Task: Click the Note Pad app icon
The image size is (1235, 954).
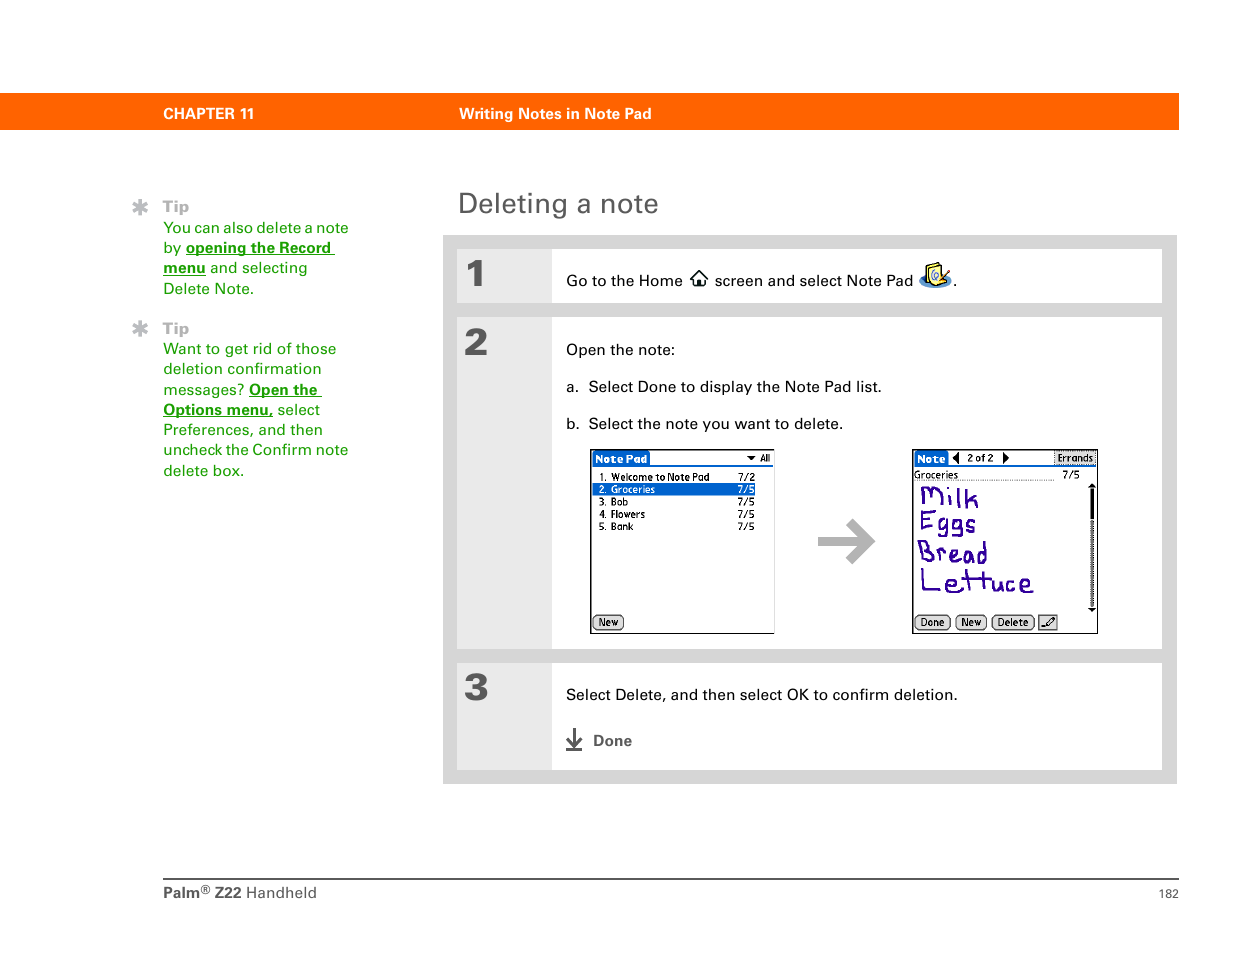Action: 935,275
